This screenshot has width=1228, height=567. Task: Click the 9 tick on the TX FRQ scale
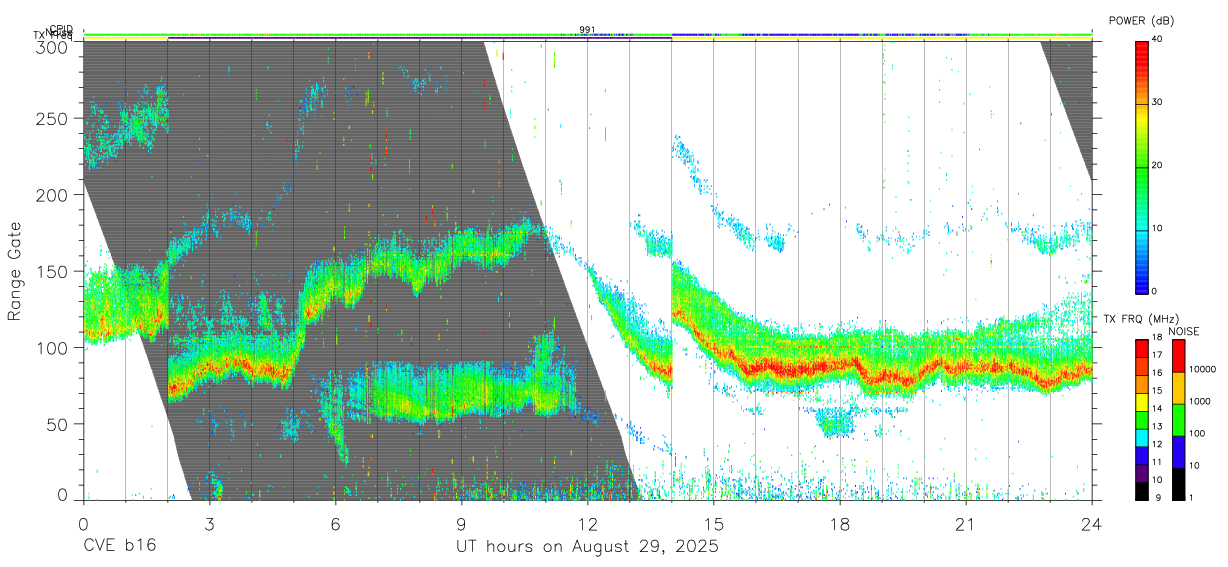pos(1157,497)
